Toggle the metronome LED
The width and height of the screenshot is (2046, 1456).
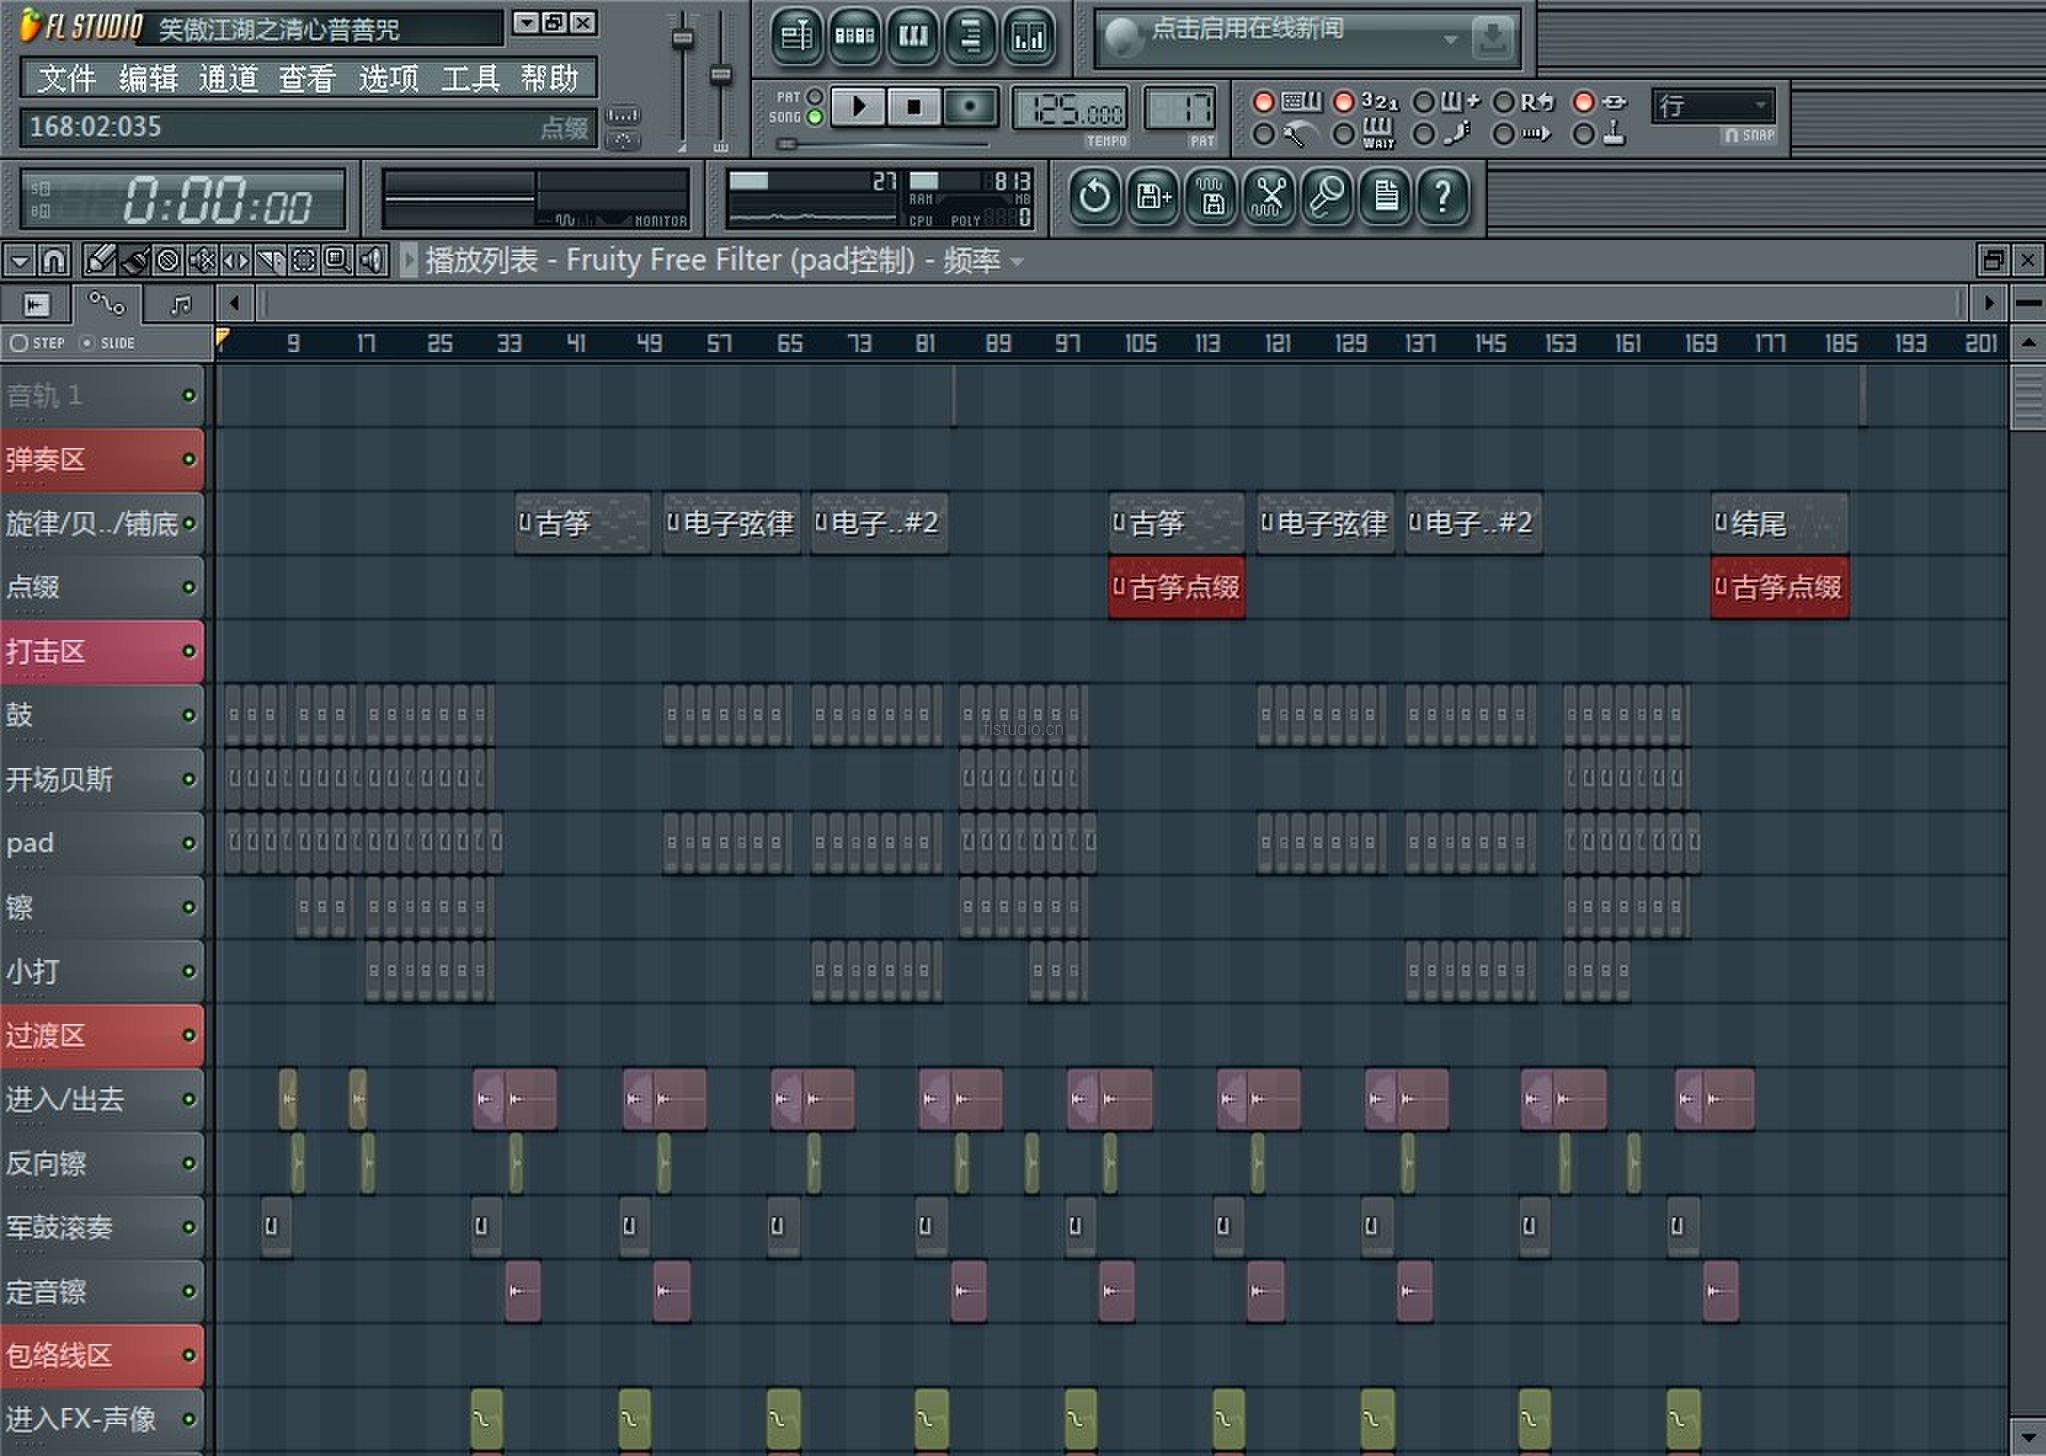tap(1264, 134)
